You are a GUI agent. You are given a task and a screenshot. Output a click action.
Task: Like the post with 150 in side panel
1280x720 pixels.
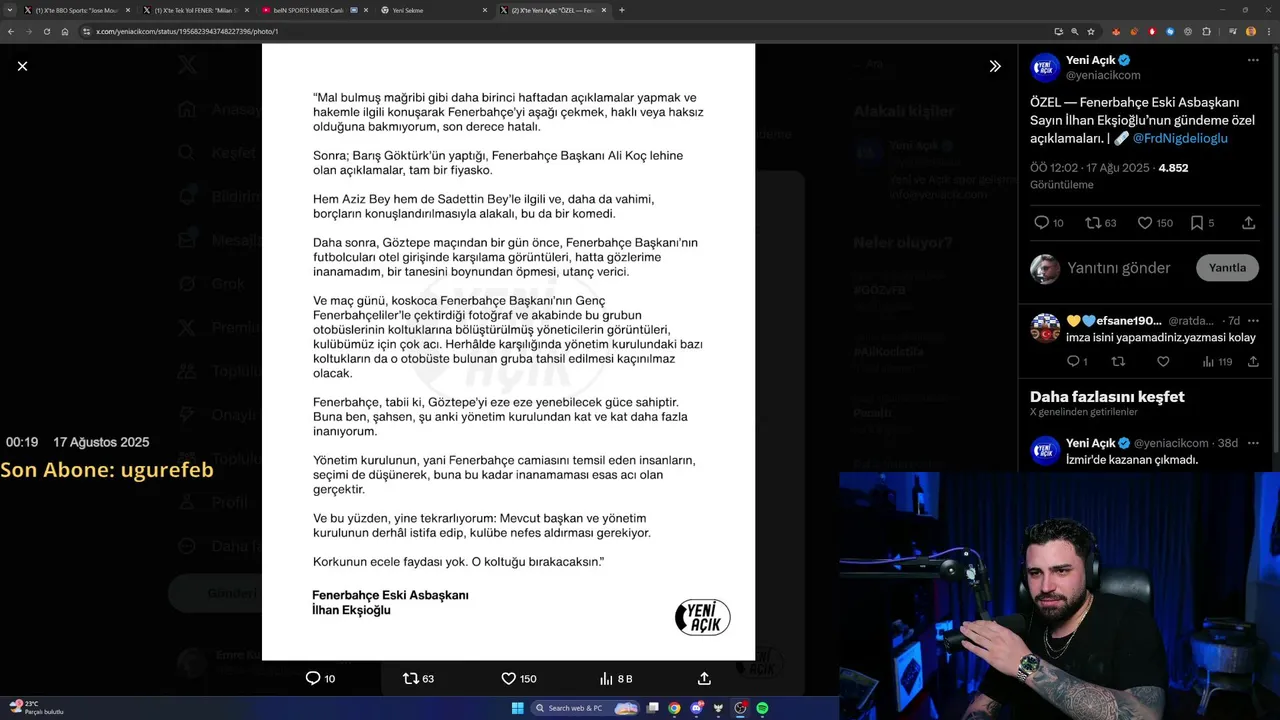click(1155, 223)
